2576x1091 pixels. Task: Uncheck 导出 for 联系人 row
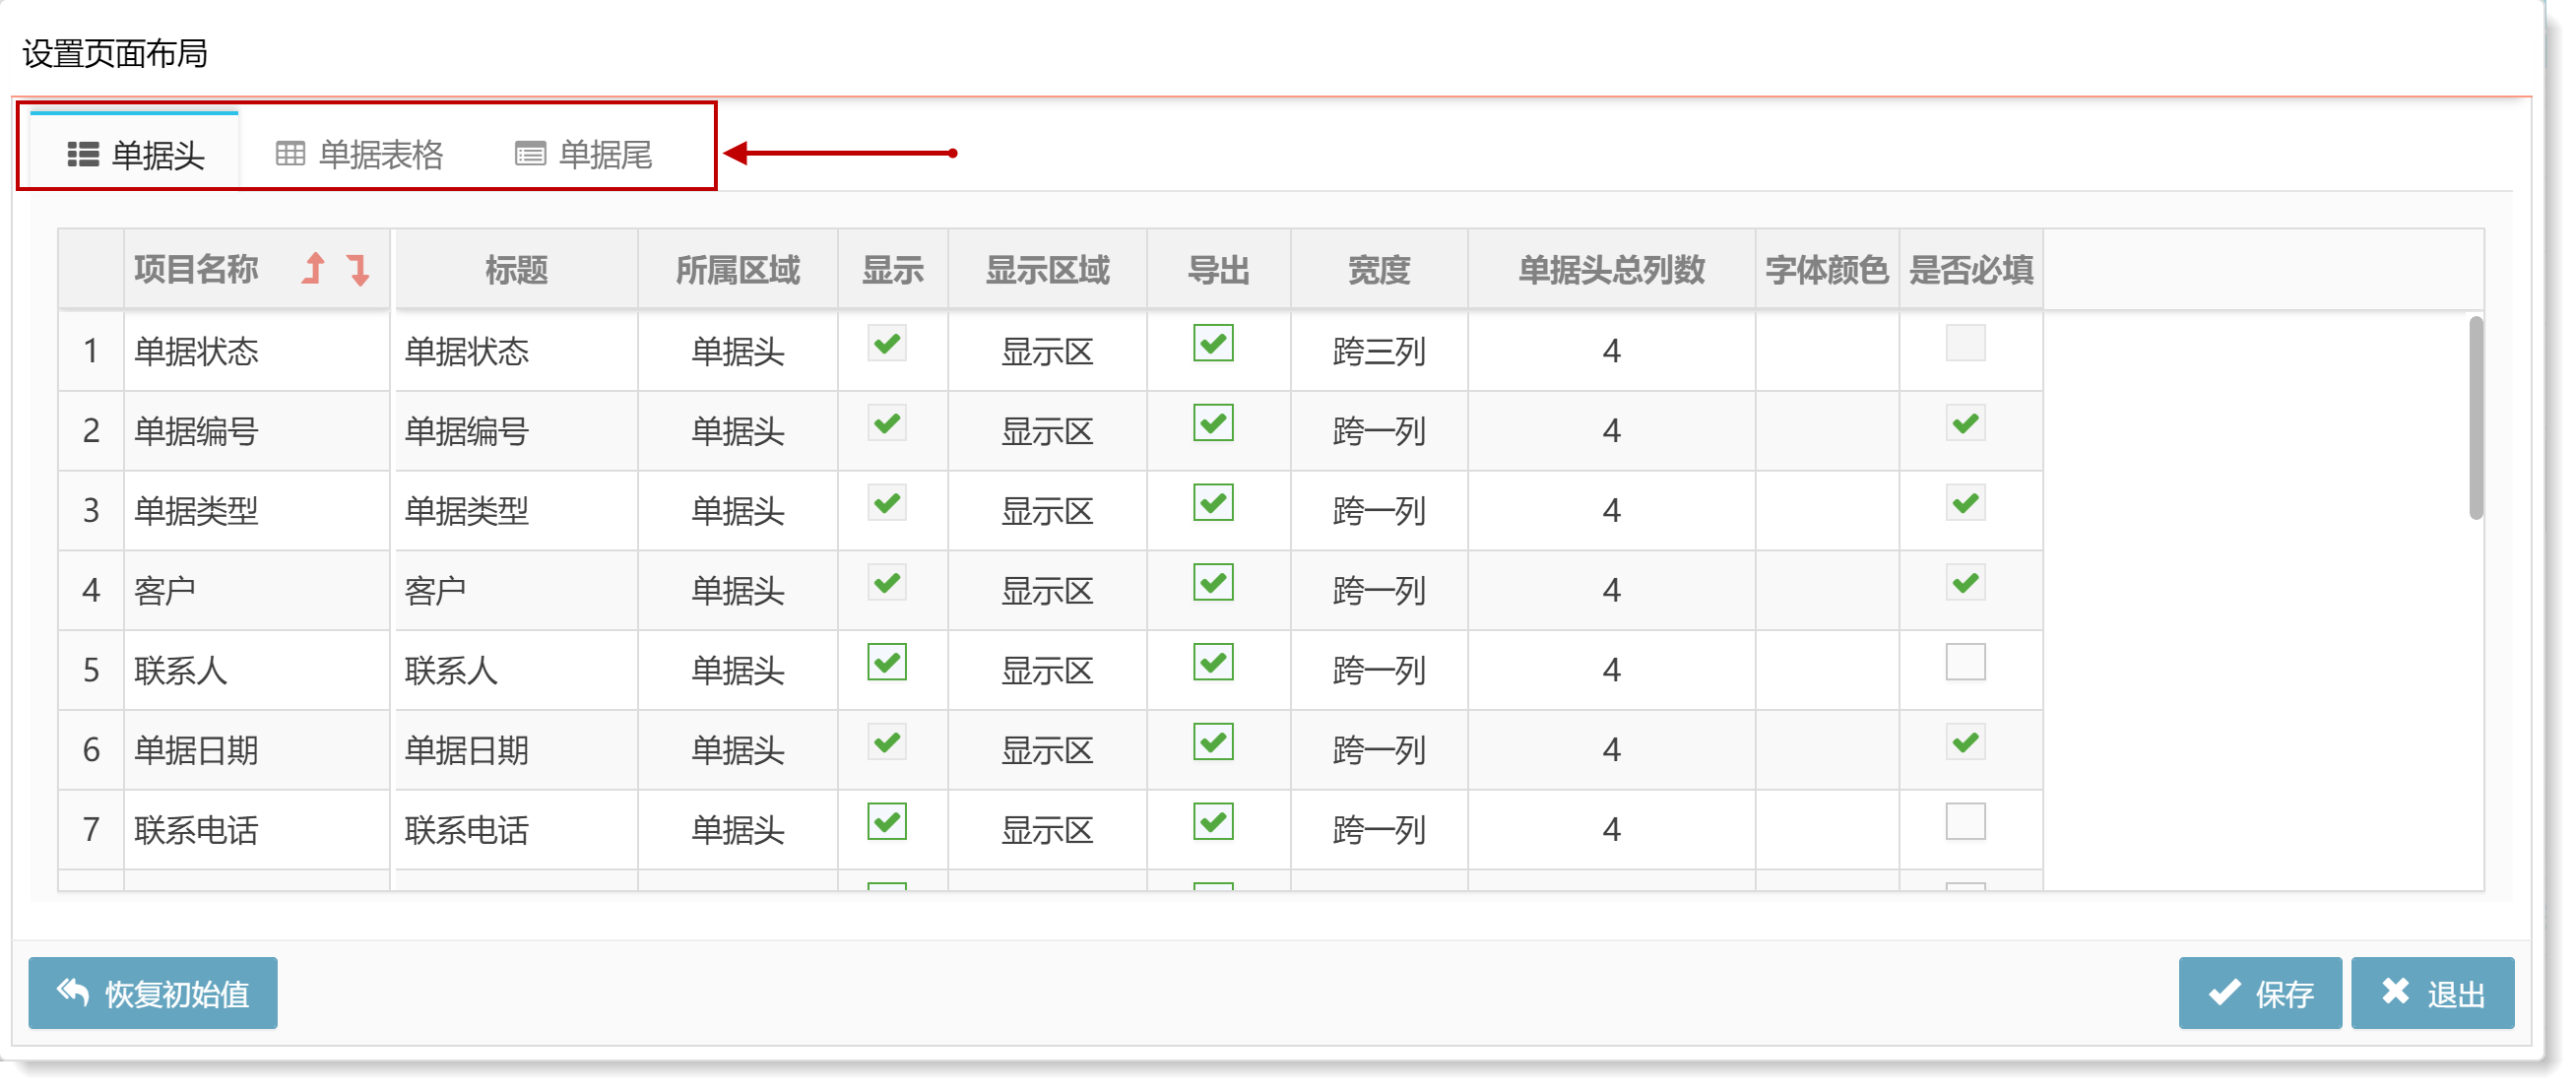tap(1213, 663)
